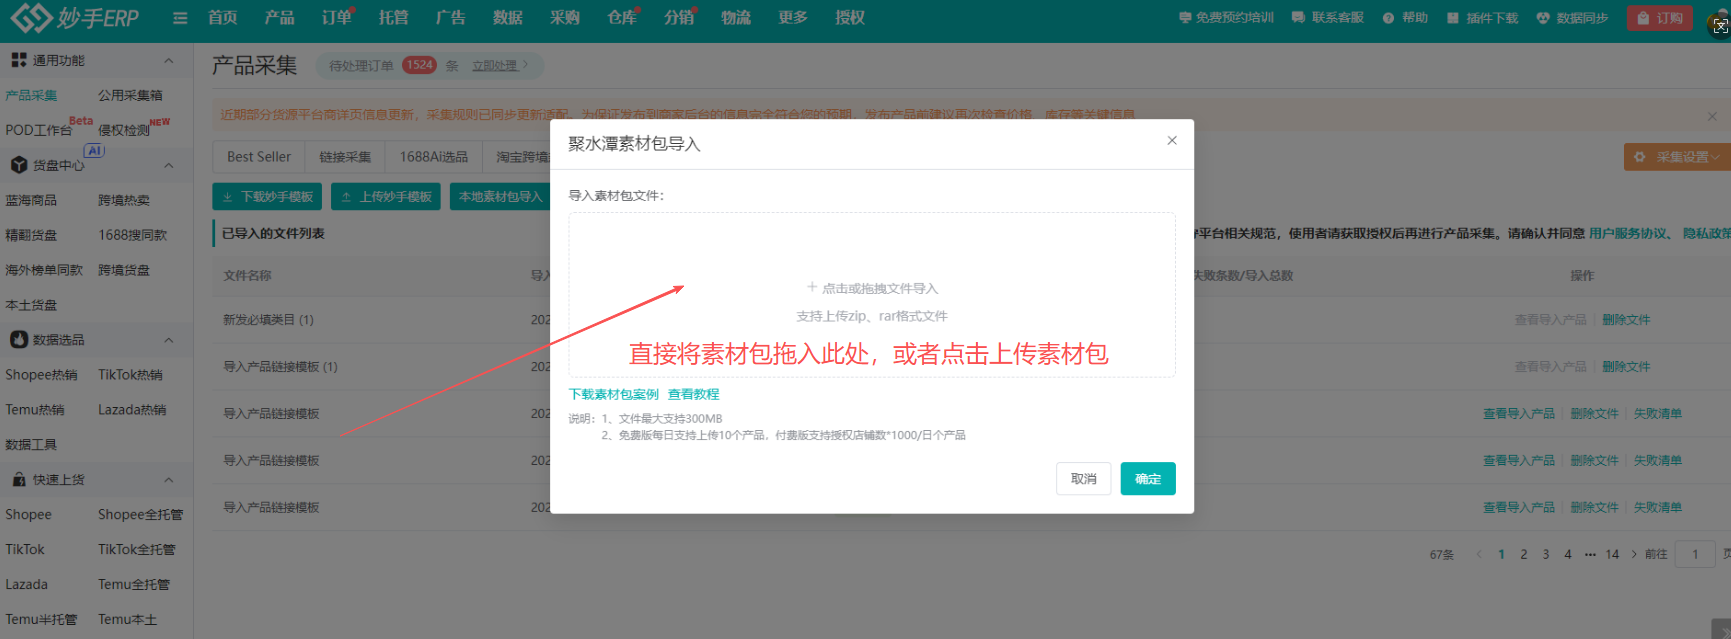1731x639 pixels.
Task: Click 确定 in the dialog
Action: 1148,479
